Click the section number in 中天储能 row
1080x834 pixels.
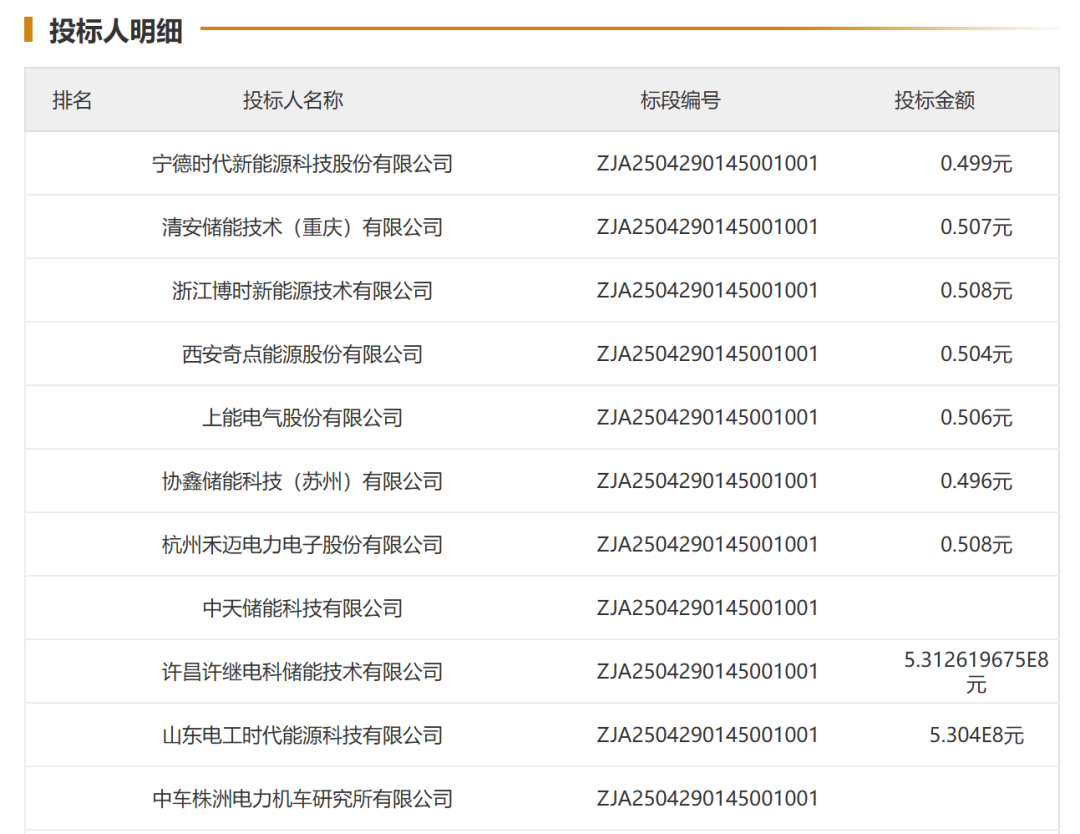point(707,608)
